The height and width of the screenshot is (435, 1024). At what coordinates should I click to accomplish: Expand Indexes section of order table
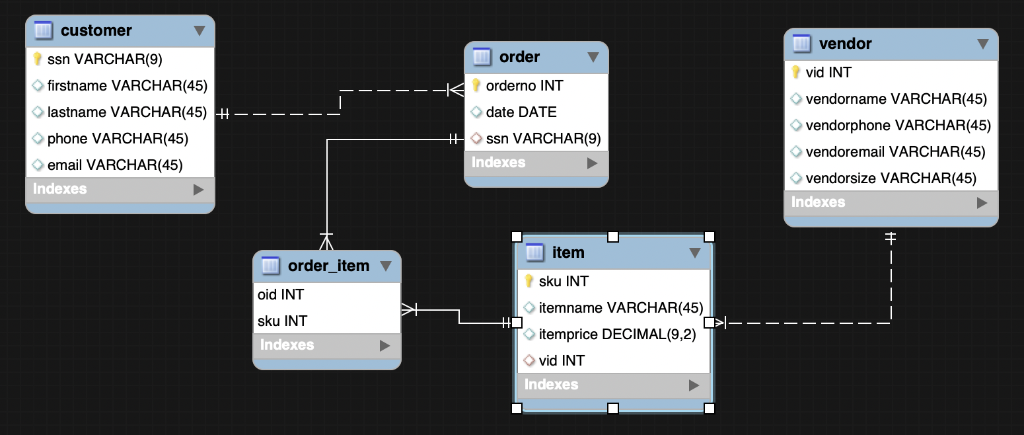pyautogui.click(x=592, y=163)
